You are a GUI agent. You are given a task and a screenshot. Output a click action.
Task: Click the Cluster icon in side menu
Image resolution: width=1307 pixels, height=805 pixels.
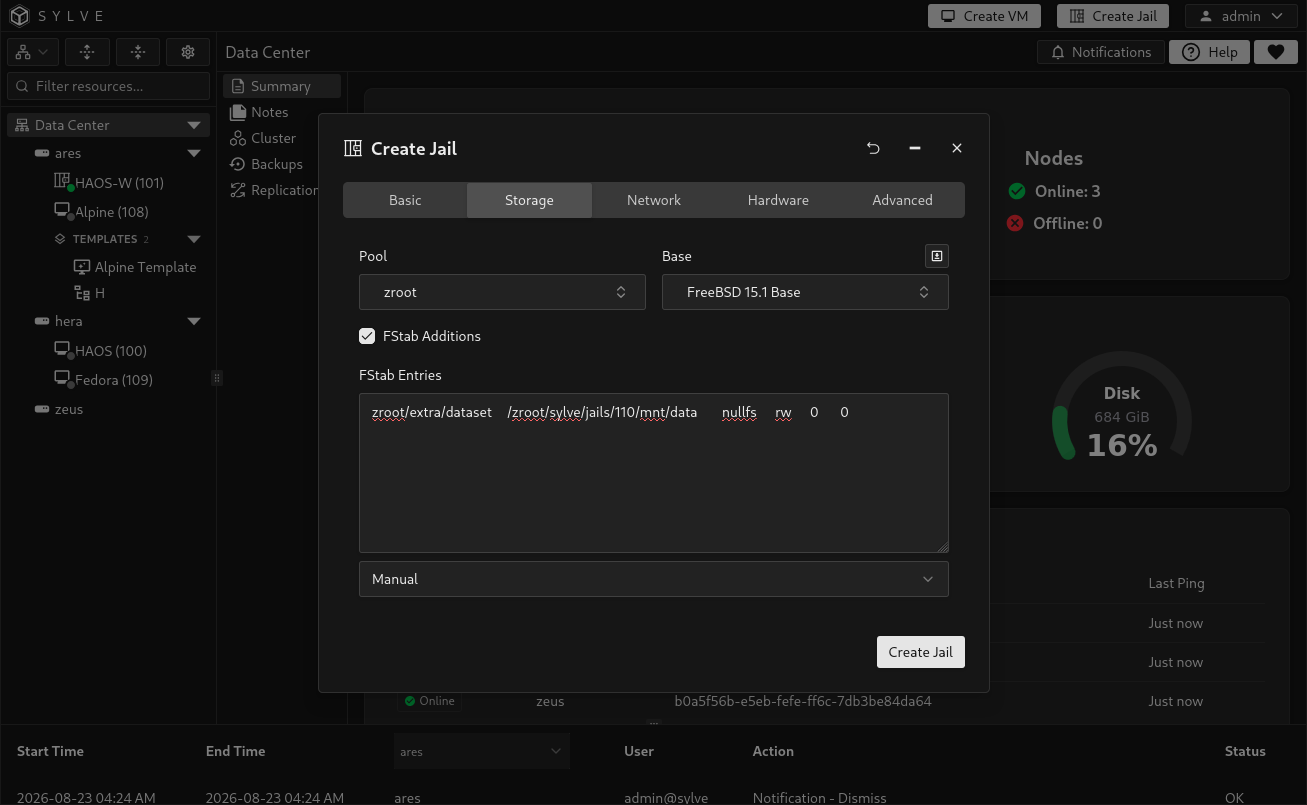(x=238, y=138)
